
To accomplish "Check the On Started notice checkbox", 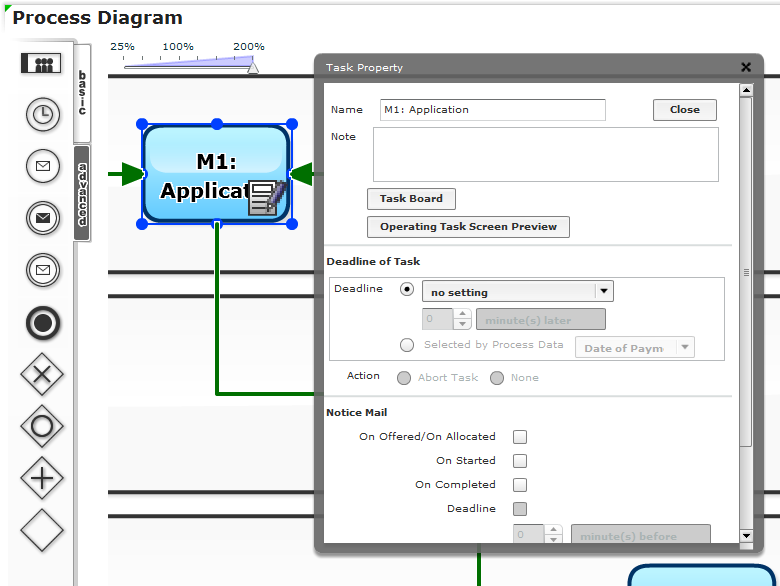I will (x=520, y=461).
